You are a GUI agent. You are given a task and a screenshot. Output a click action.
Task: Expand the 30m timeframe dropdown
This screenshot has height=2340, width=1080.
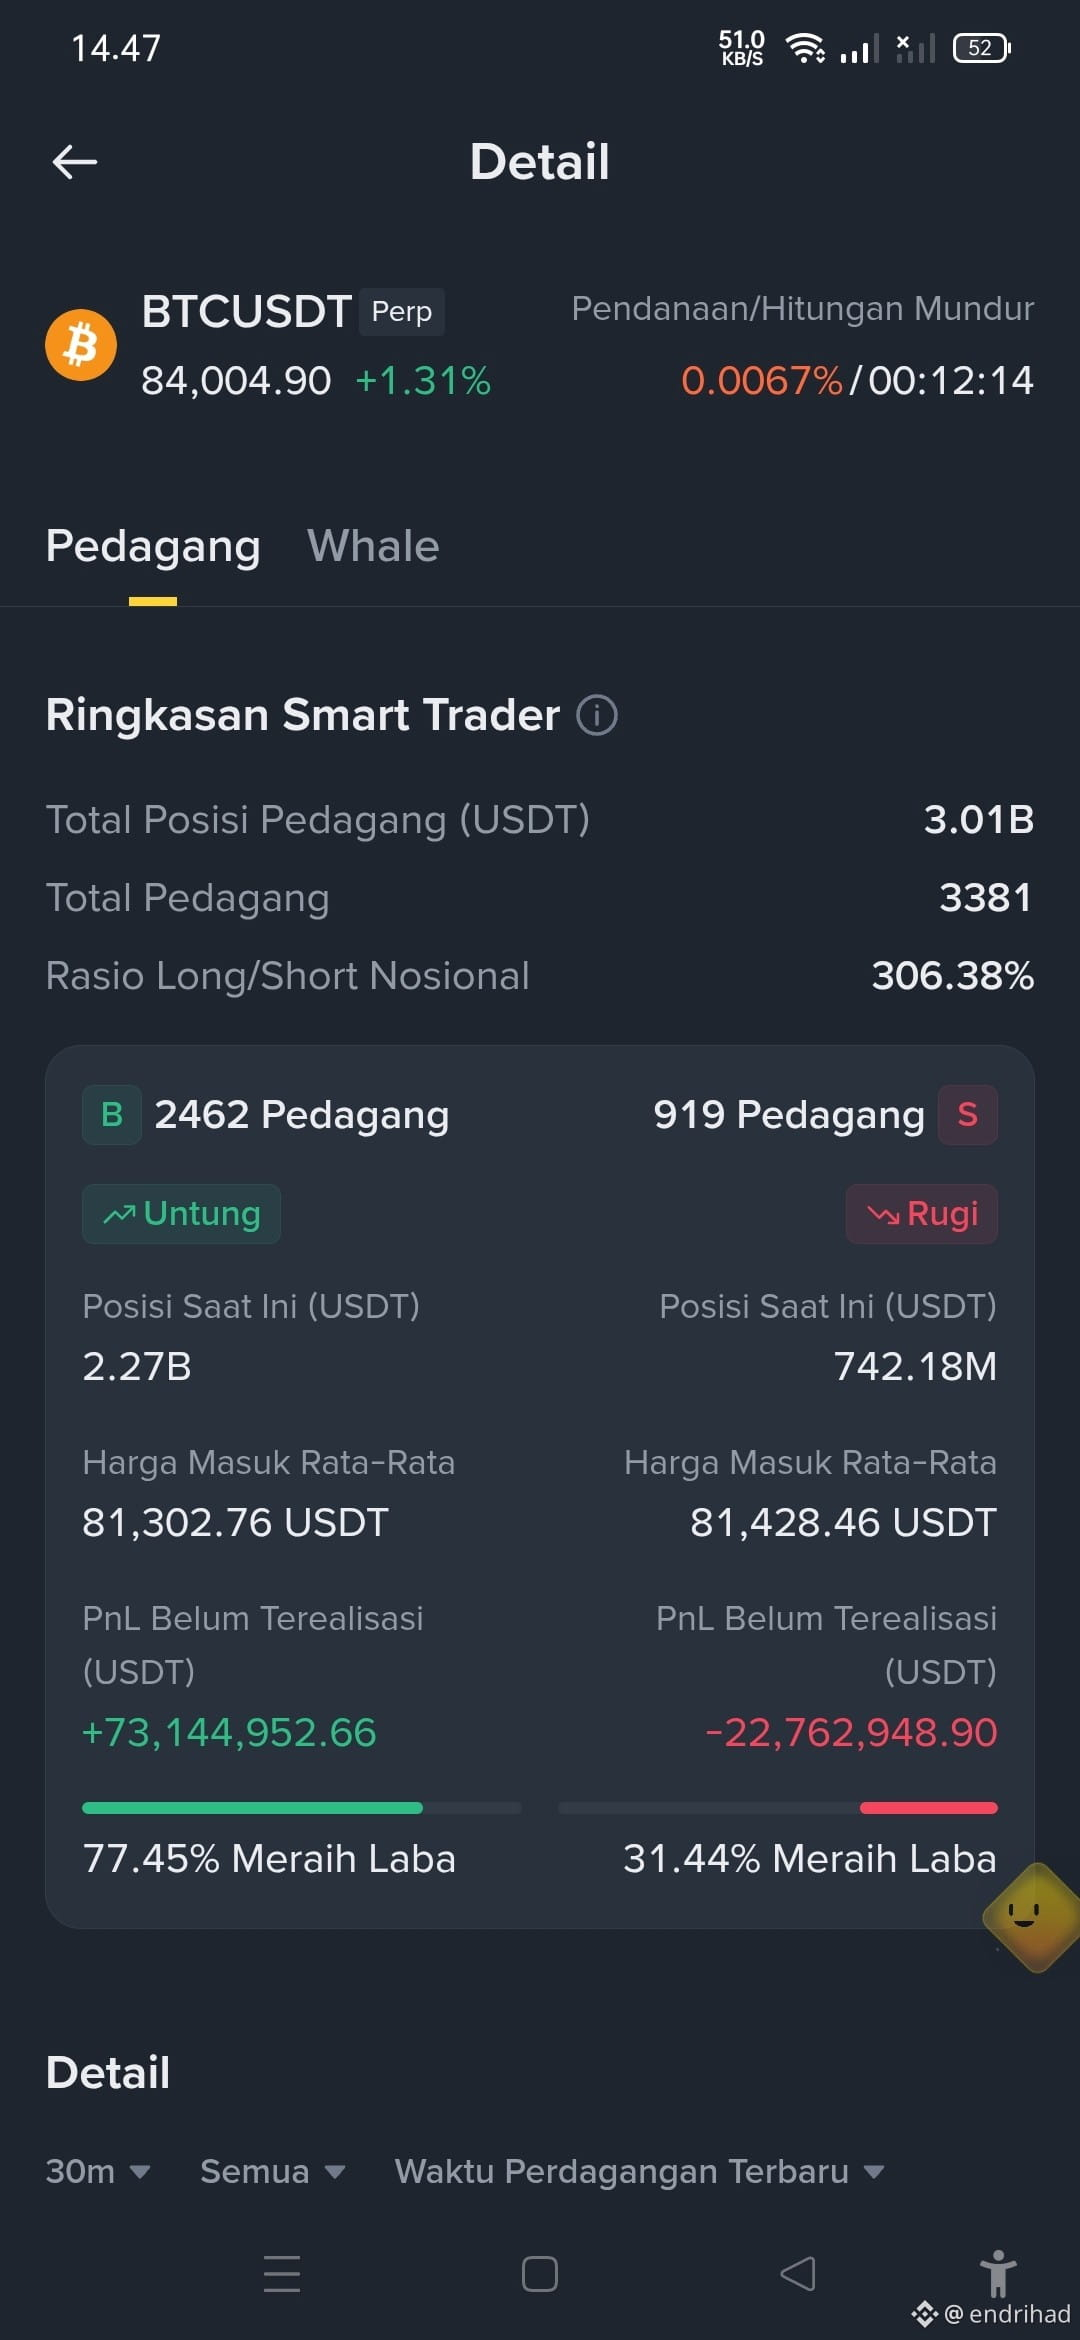coord(98,2171)
